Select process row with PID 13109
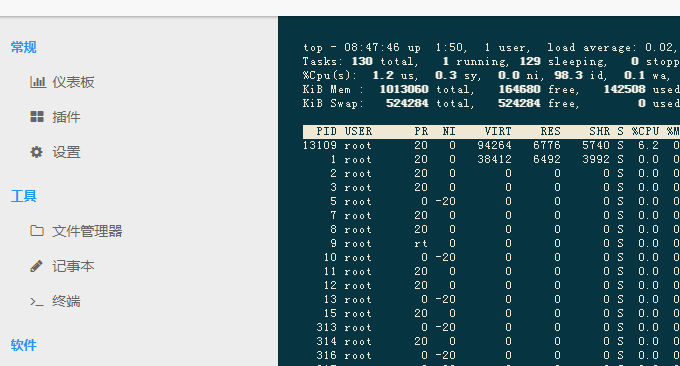 pos(491,145)
